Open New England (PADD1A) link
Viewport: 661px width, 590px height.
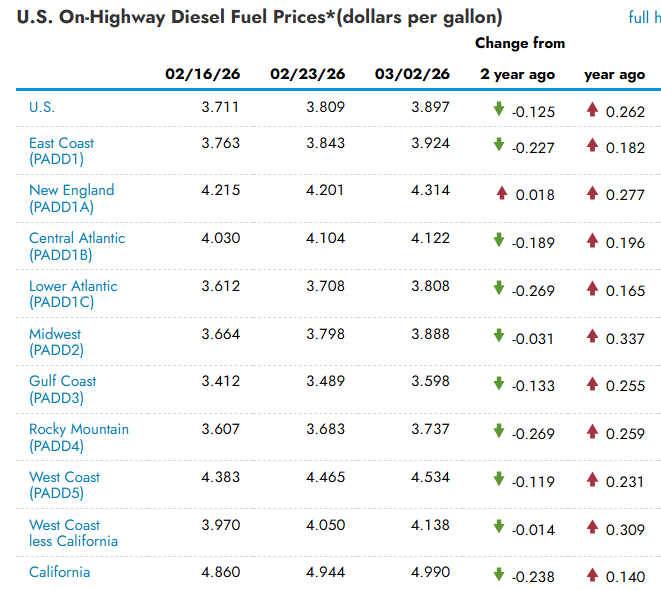tap(71, 198)
